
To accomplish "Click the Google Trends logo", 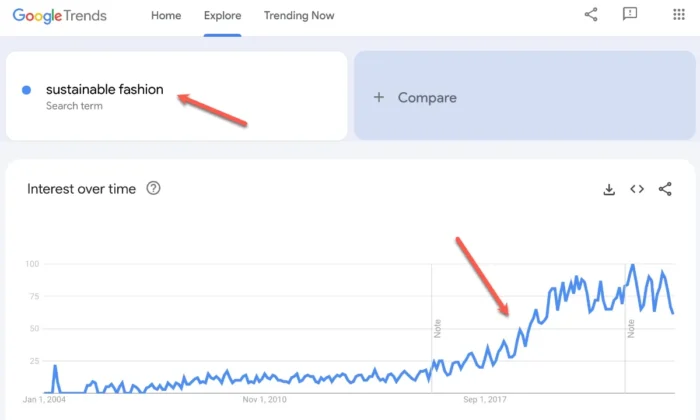I will [59, 16].
